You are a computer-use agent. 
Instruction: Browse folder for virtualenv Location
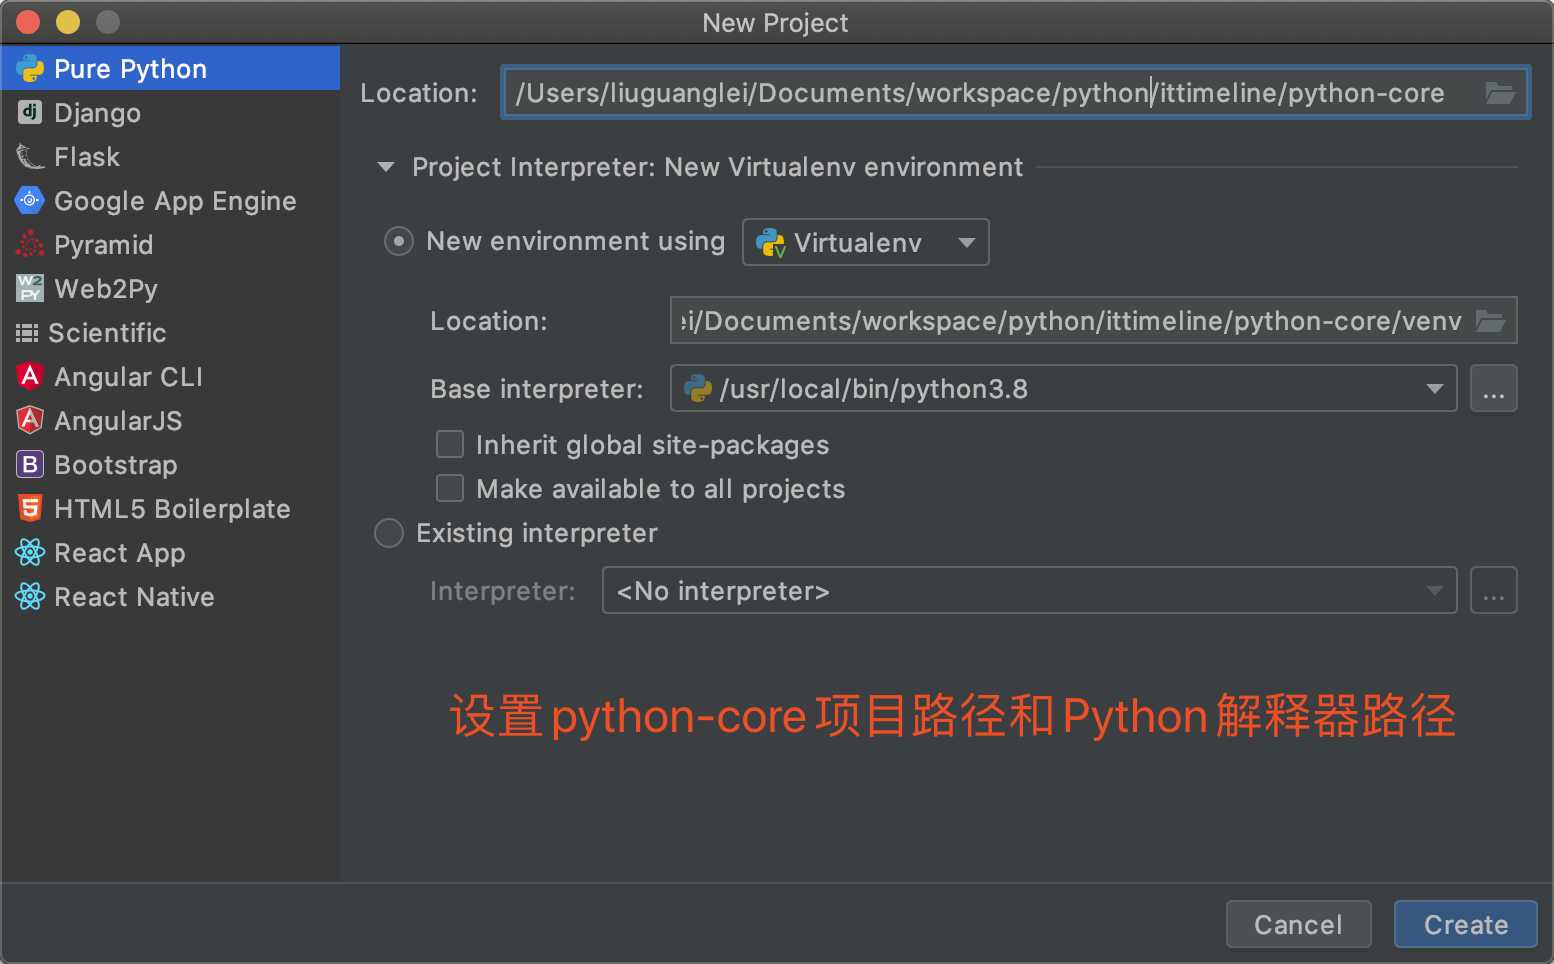pos(1490,321)
